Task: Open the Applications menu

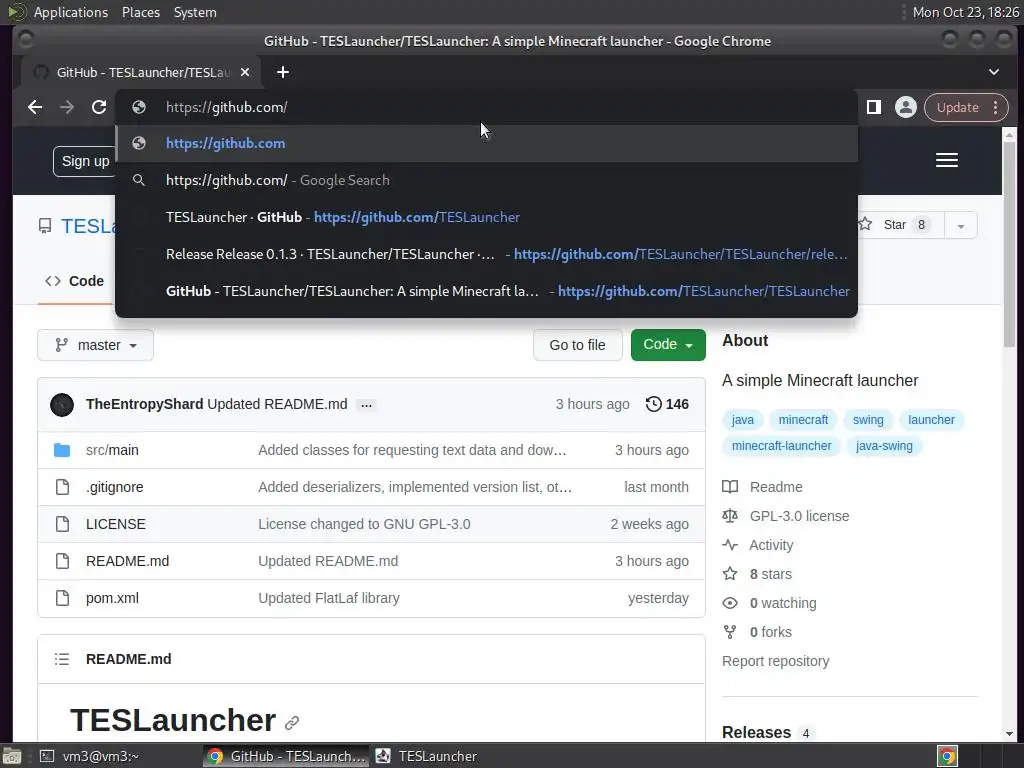Action: point(70,12)
